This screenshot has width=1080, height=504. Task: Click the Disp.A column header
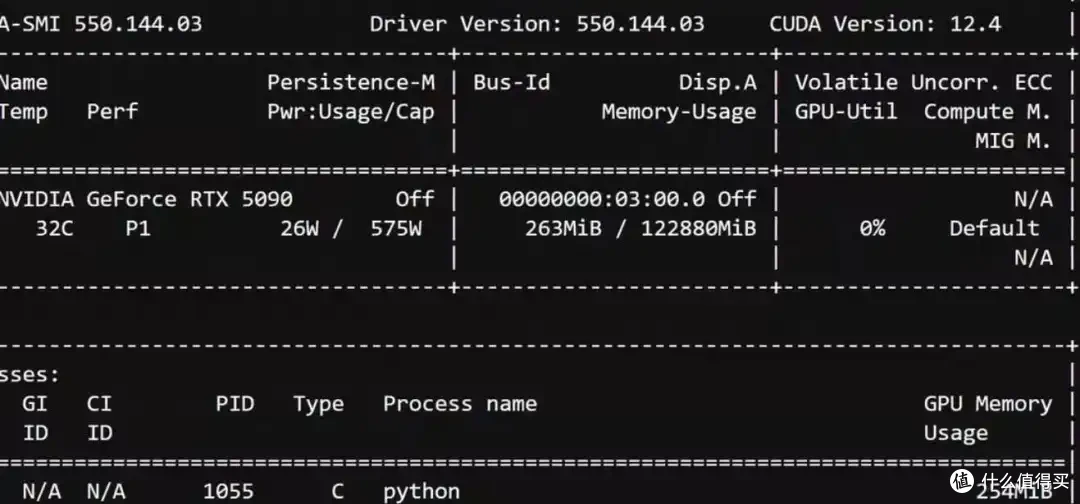pos(718,83)
